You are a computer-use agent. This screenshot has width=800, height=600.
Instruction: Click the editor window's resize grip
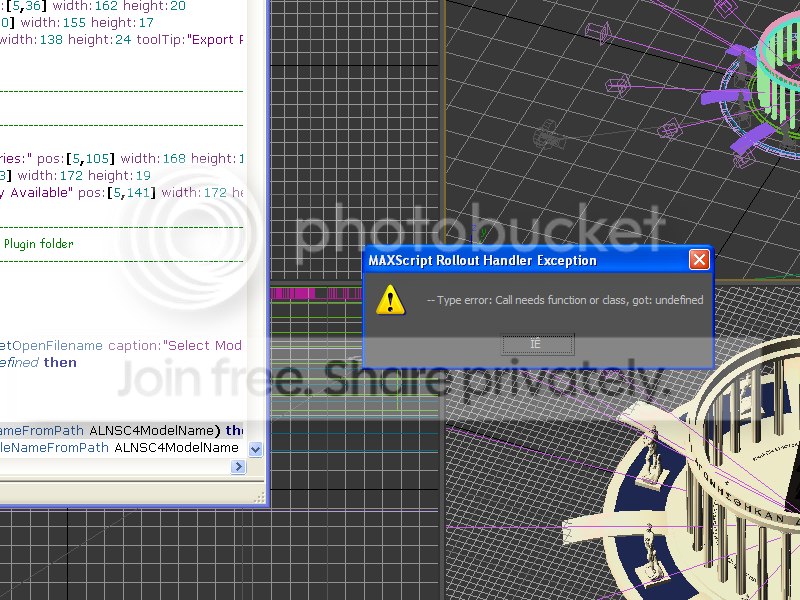click(x=259, y=497)
